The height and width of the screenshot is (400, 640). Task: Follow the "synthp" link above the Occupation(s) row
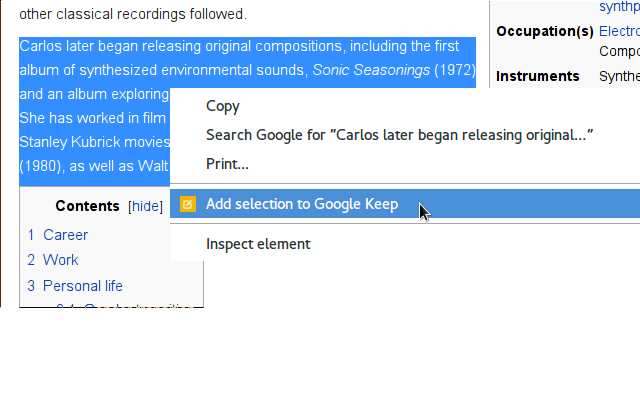(619, 7)
